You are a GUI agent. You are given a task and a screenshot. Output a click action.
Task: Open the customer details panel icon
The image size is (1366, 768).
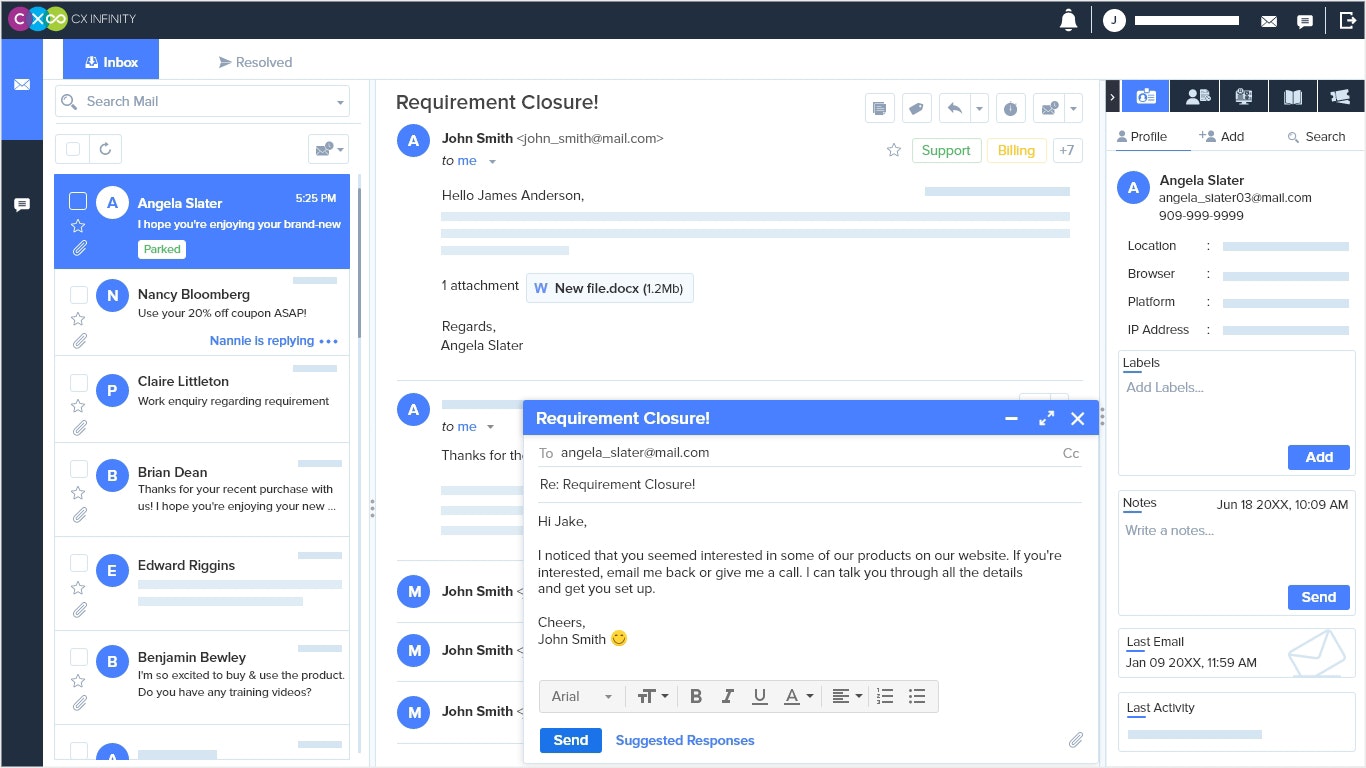(x=1196, y=96)
